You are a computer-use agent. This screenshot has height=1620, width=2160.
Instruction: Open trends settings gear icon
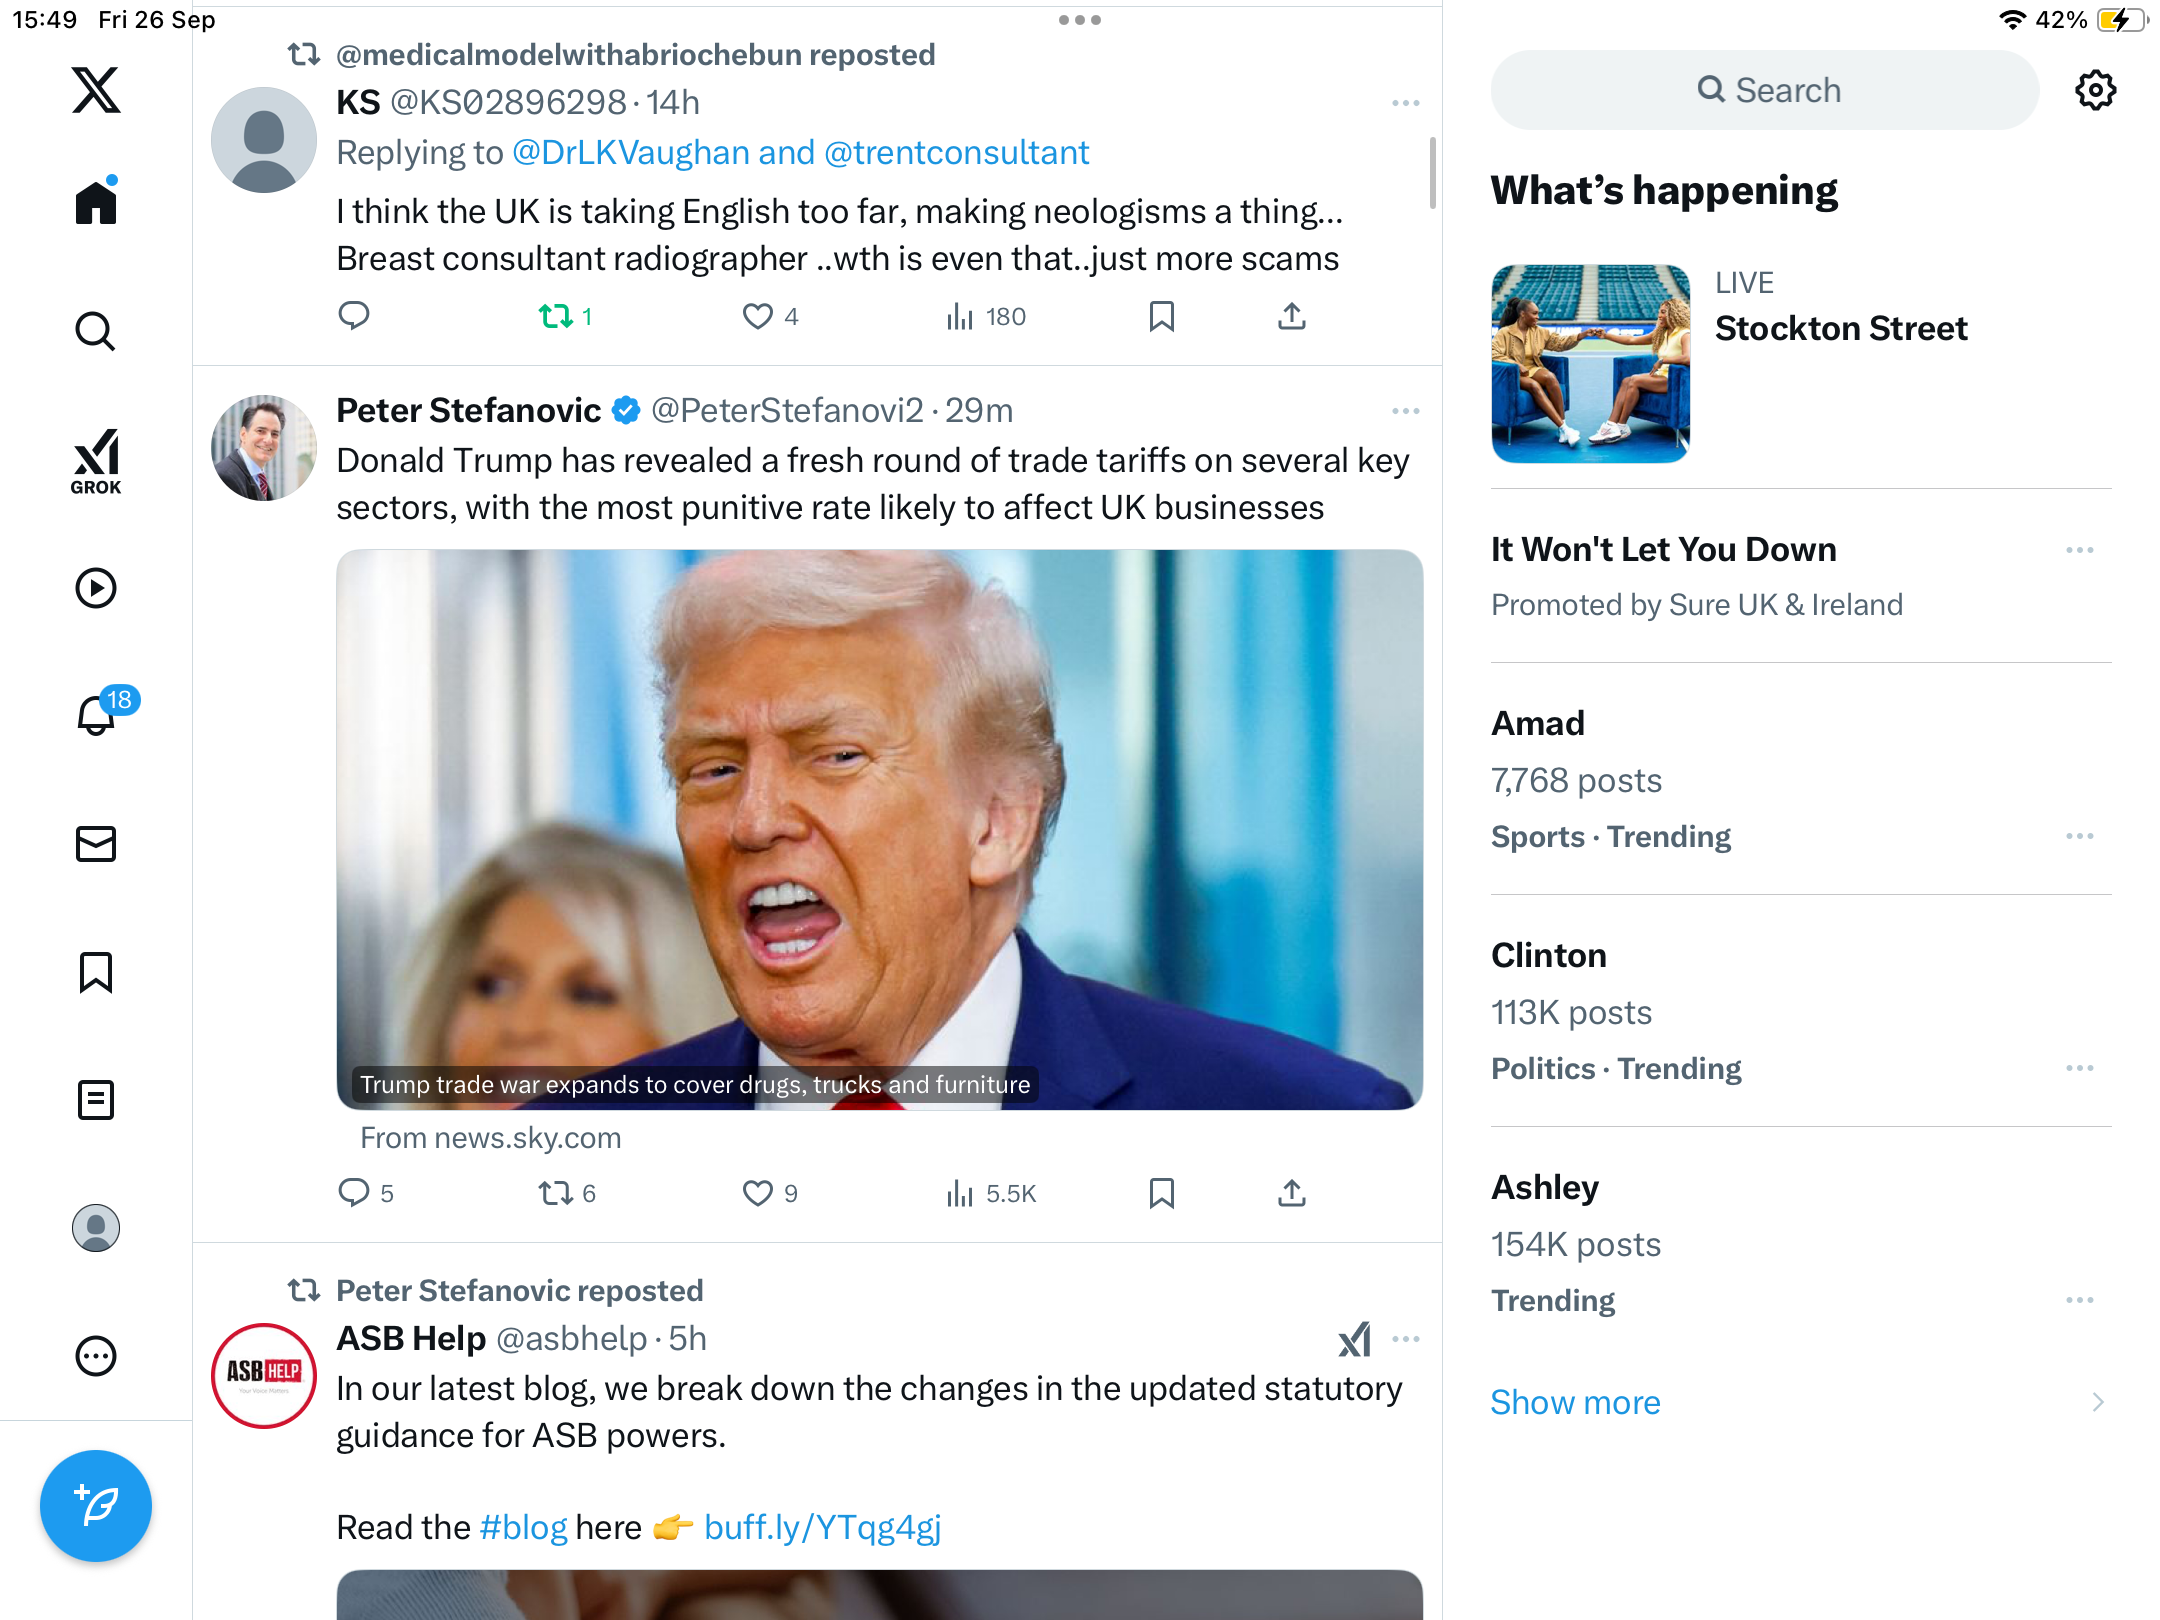pos(2095,90)
